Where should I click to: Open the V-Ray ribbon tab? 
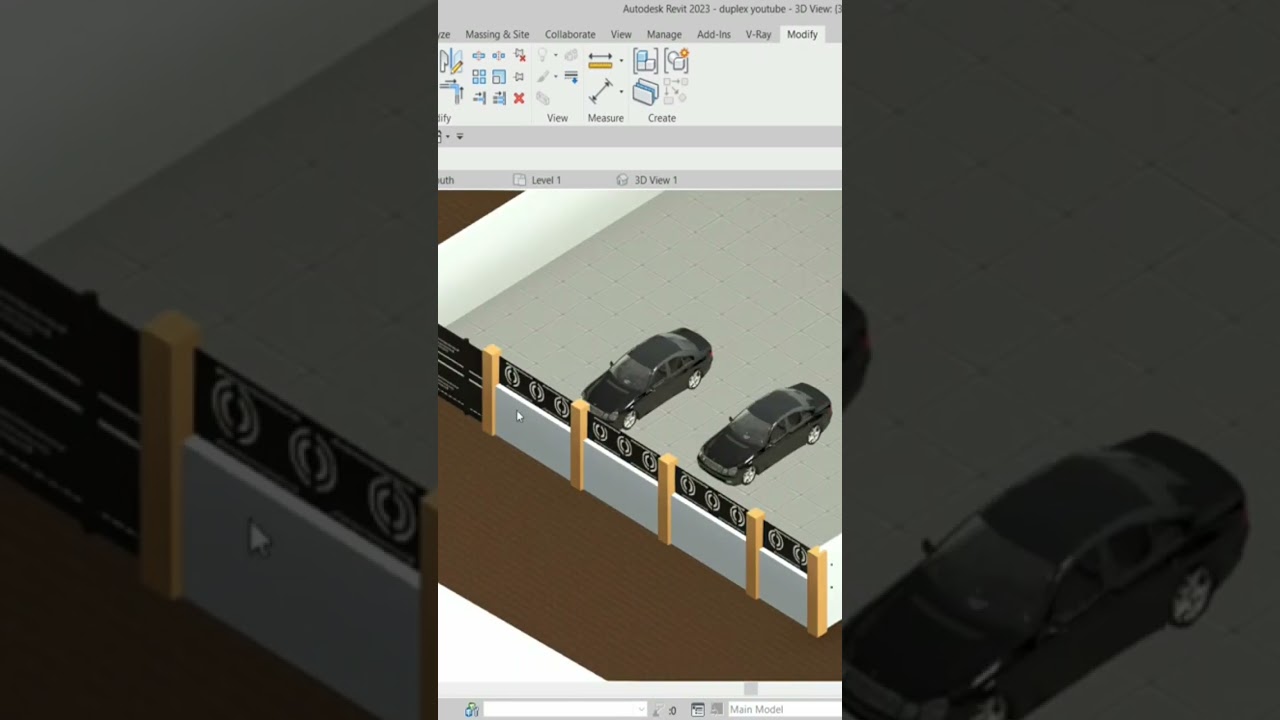click(758, 34)
